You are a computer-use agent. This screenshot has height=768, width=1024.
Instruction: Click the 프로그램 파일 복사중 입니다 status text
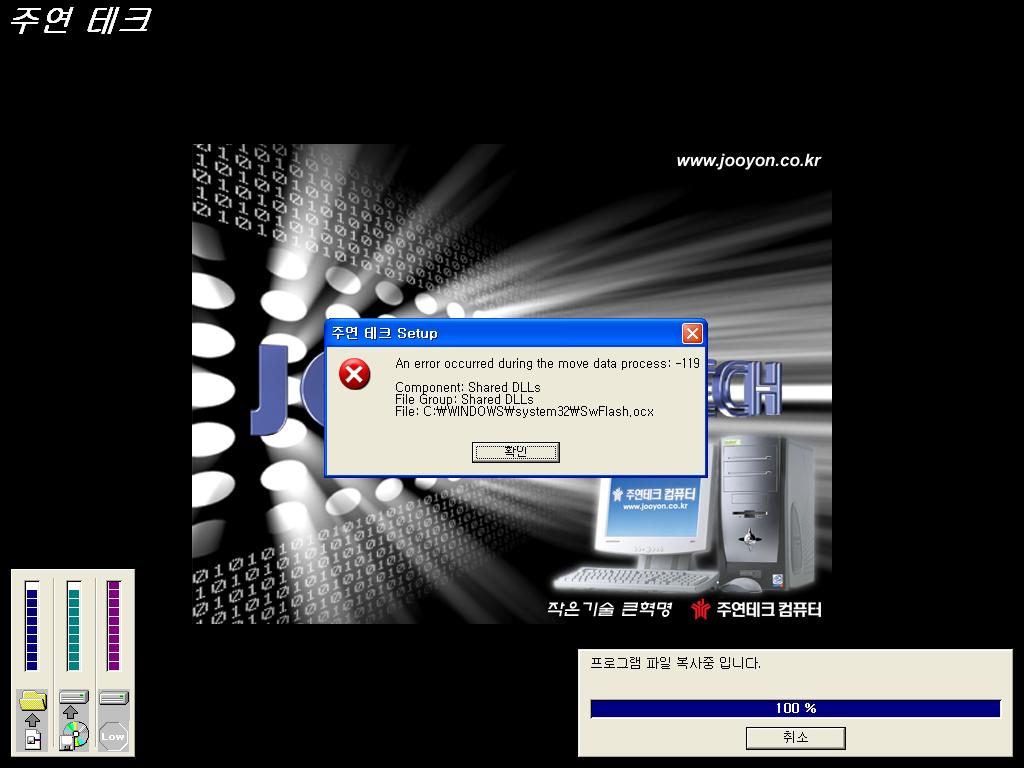(x=675, y=663)
